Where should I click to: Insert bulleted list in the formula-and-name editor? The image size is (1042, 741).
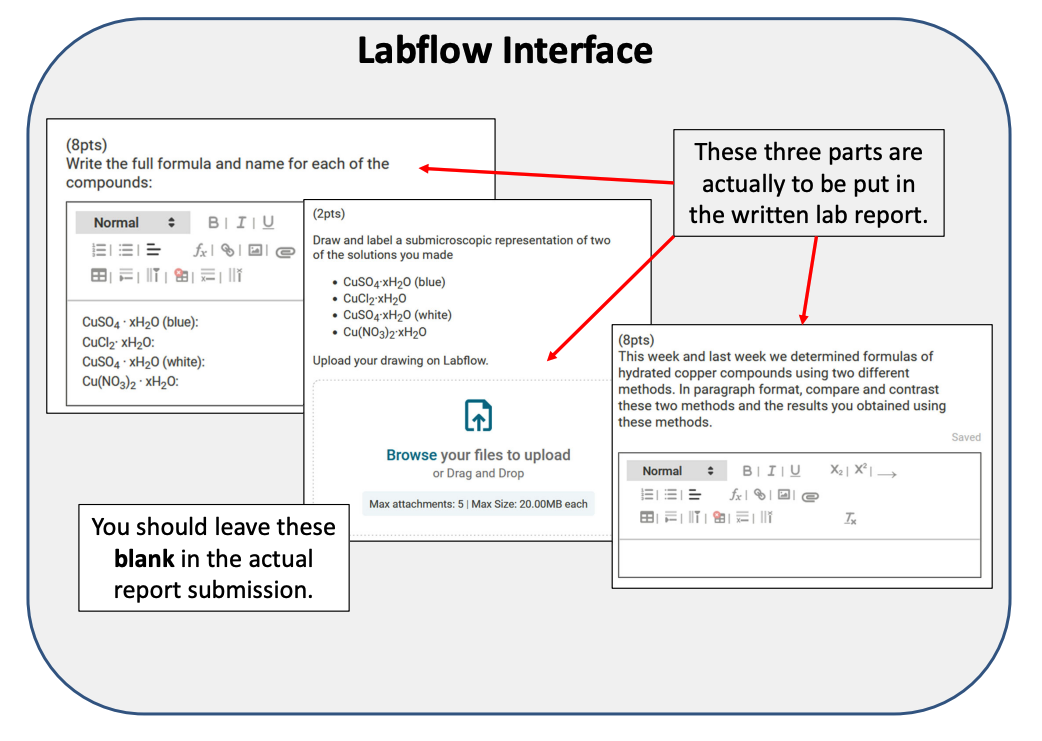point(126,250)
